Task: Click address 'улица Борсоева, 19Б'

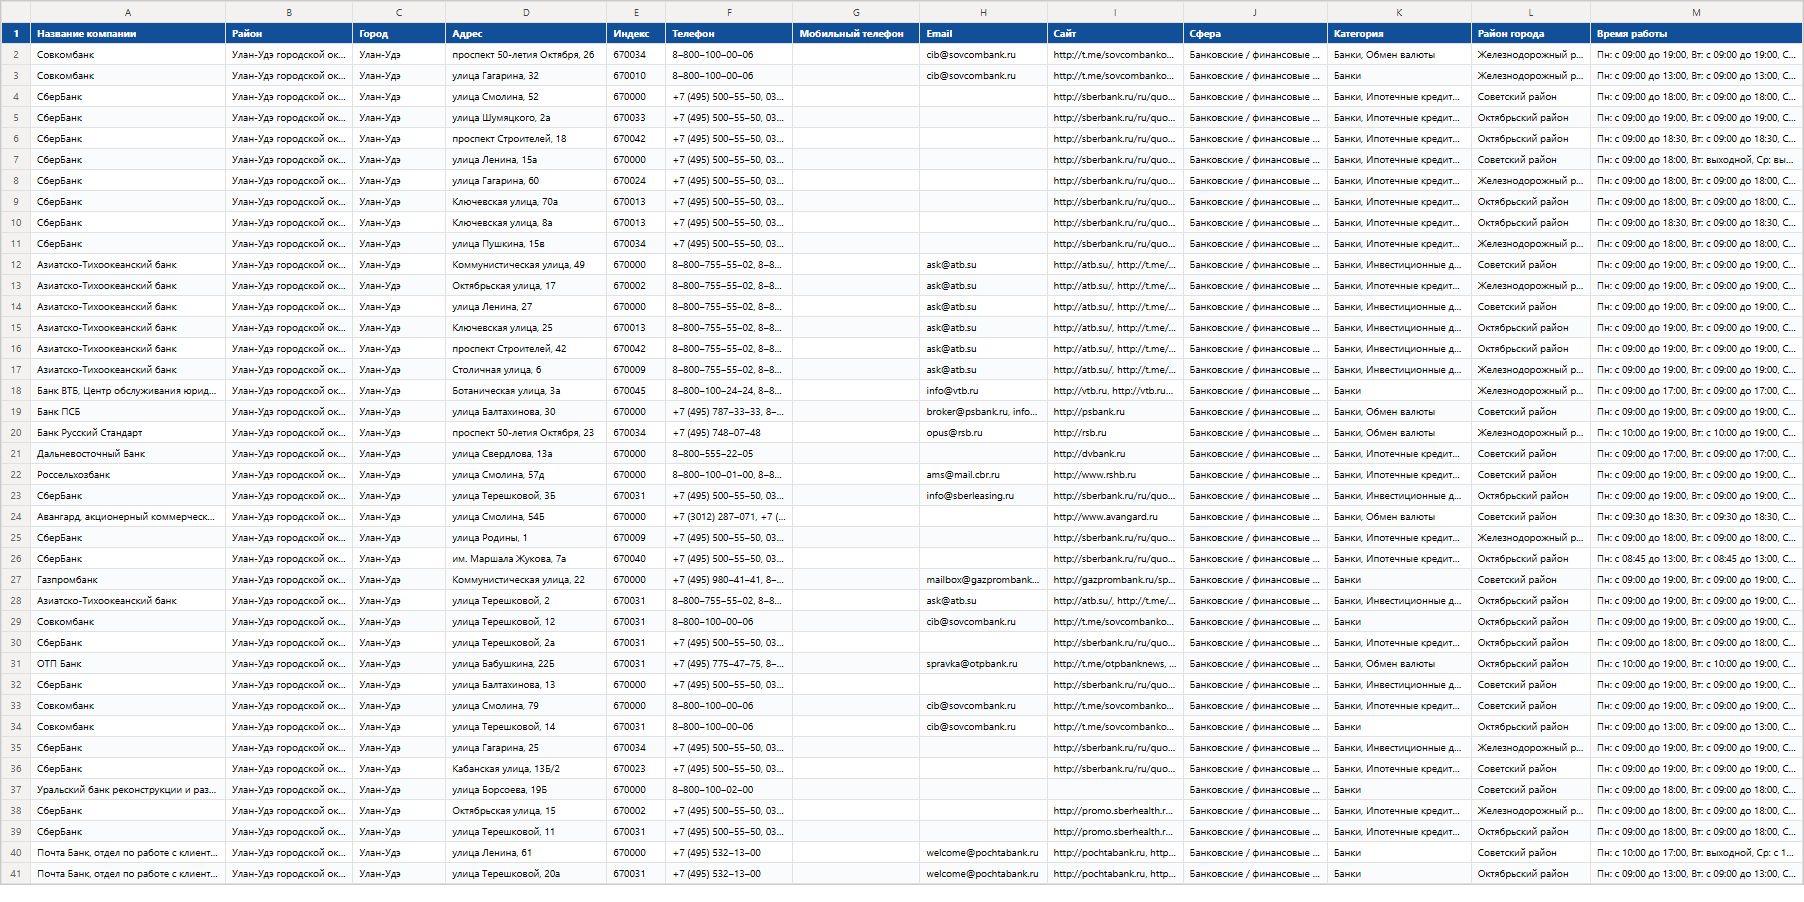Action: pos(526,790)
